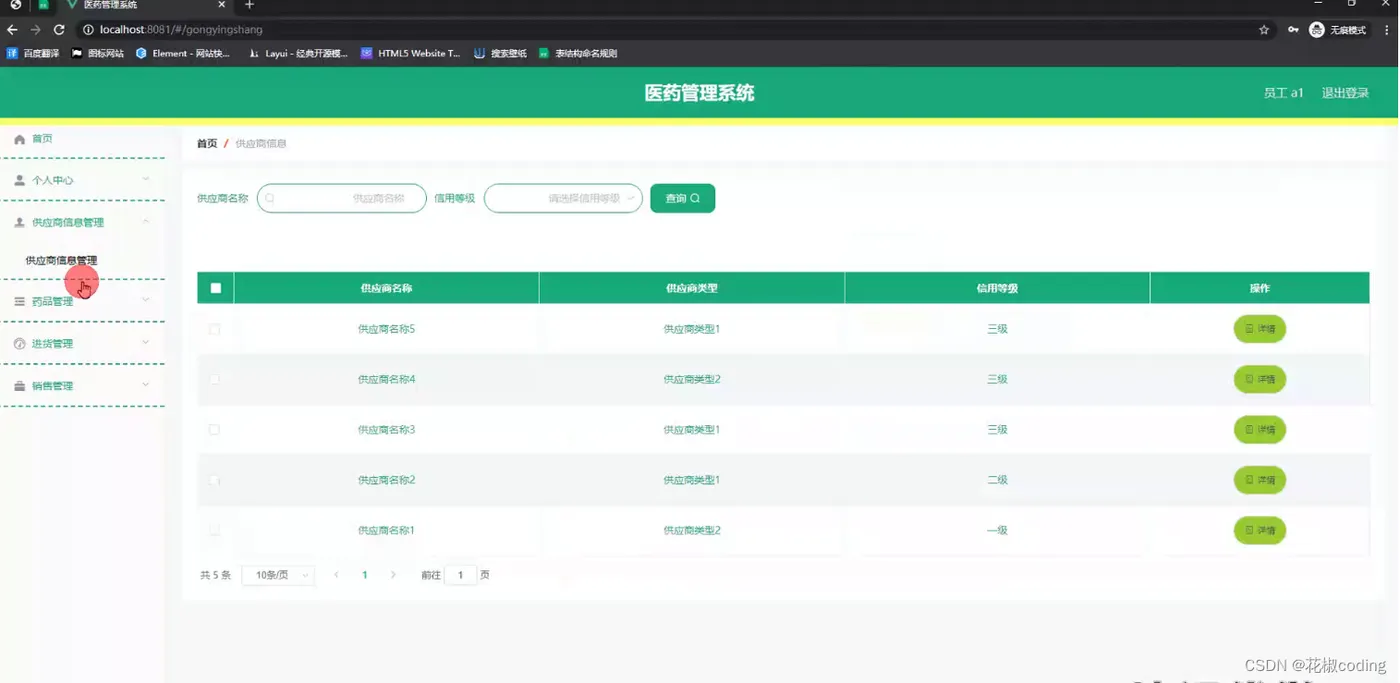This screenshot has width=1400, height=683.
Task: Switch to the pinned green favicon tab
Action: pos(43,5)
